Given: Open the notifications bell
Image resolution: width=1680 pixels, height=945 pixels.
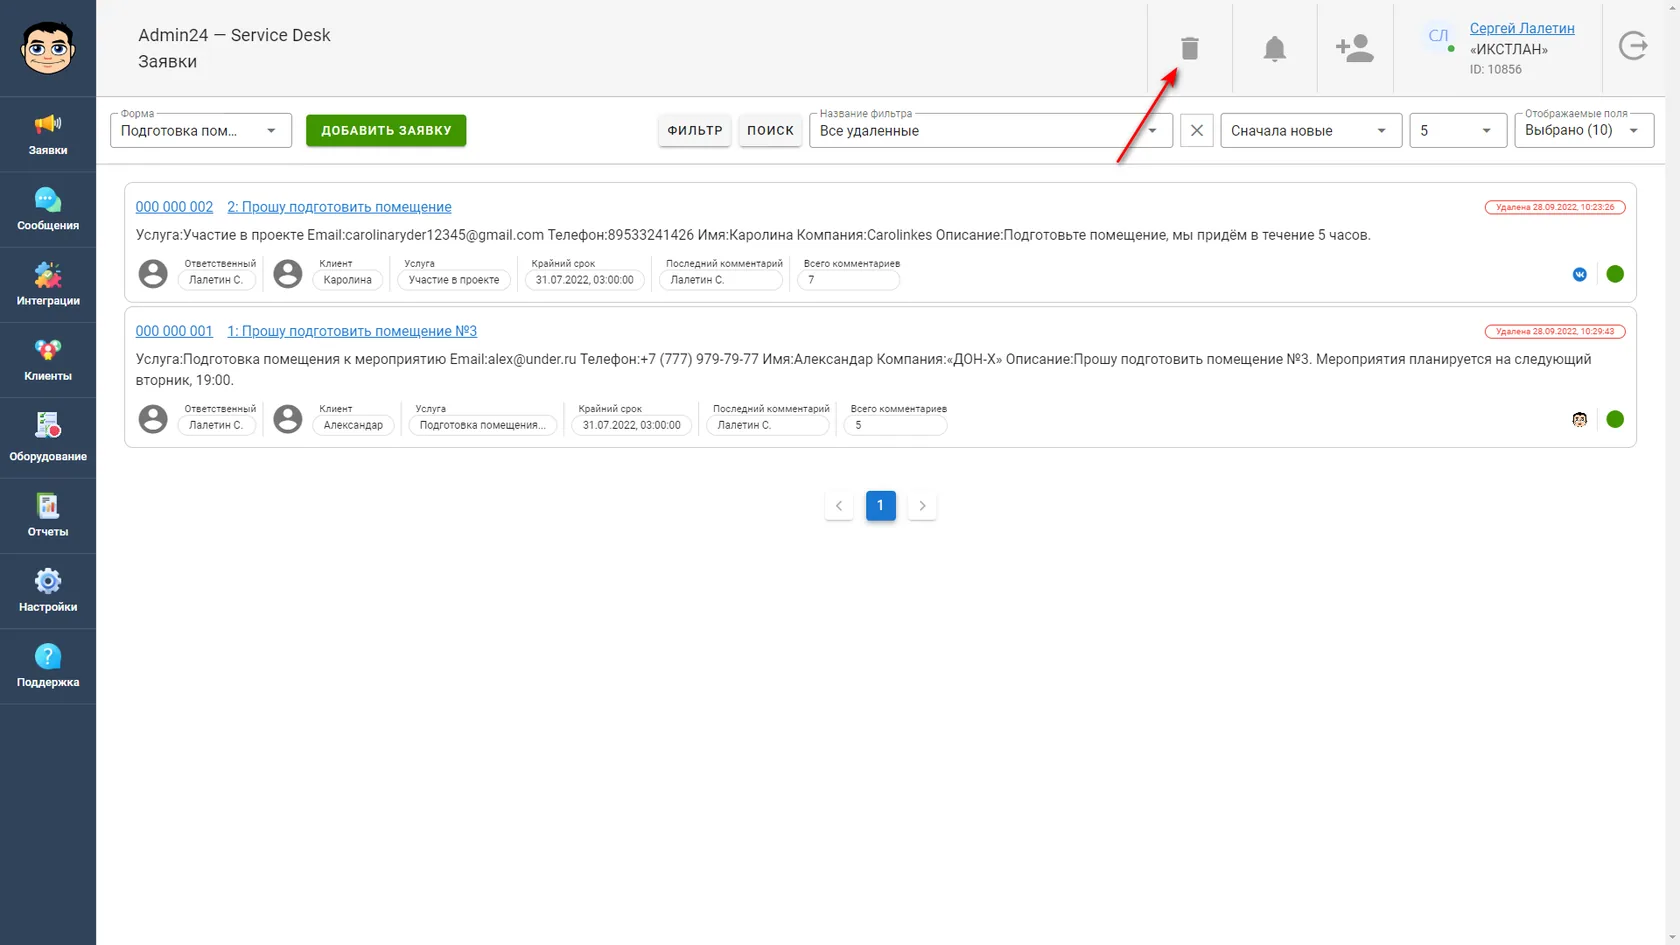Looking at the screenshot, I should (1274, 48).
